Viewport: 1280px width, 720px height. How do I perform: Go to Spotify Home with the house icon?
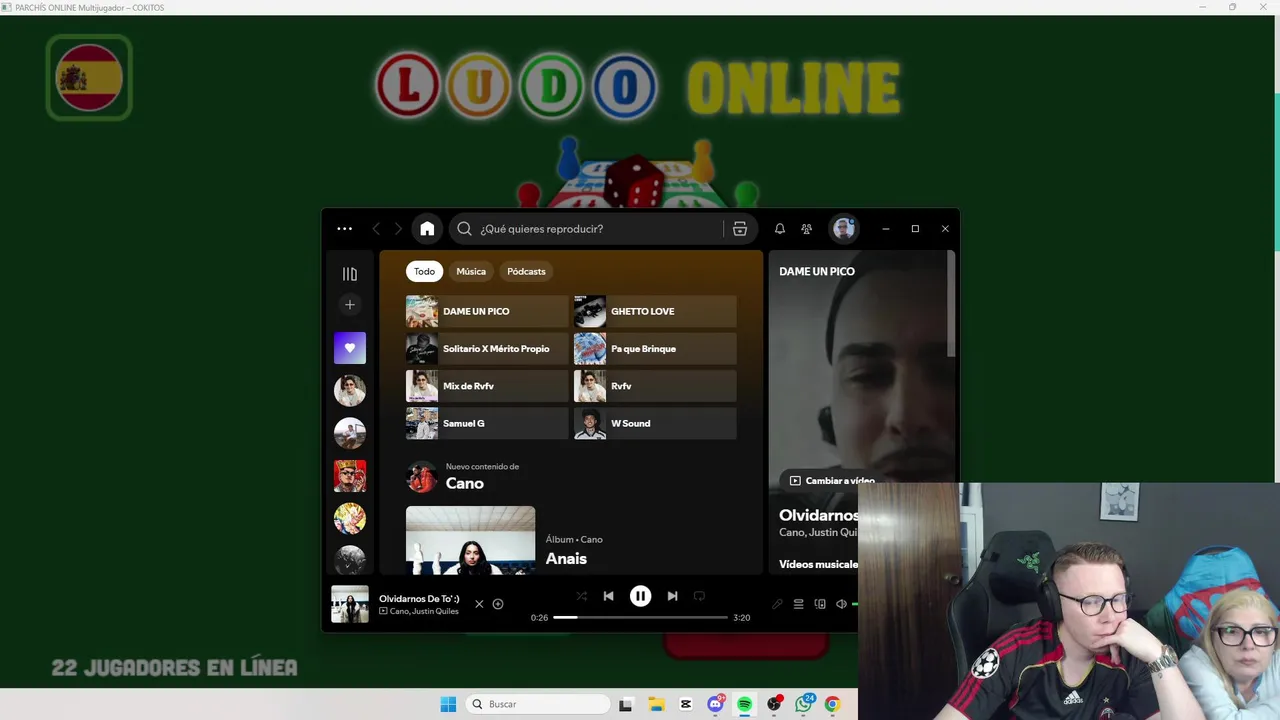point(427,229)
